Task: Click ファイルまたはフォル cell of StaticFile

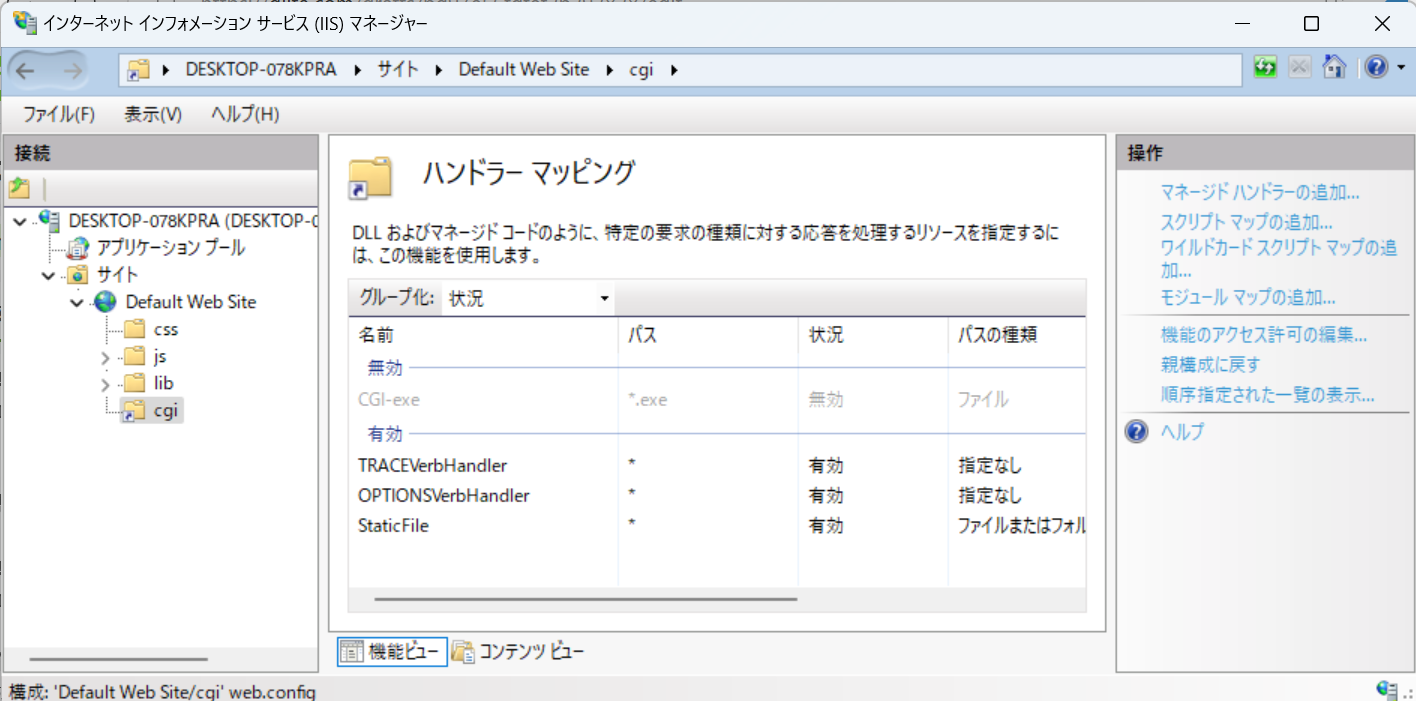Action: (1021, 526)
